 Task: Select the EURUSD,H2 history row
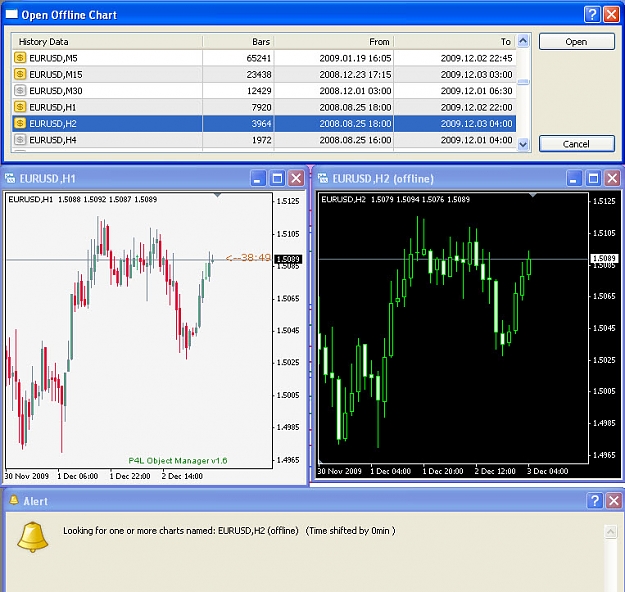point(264,123)
